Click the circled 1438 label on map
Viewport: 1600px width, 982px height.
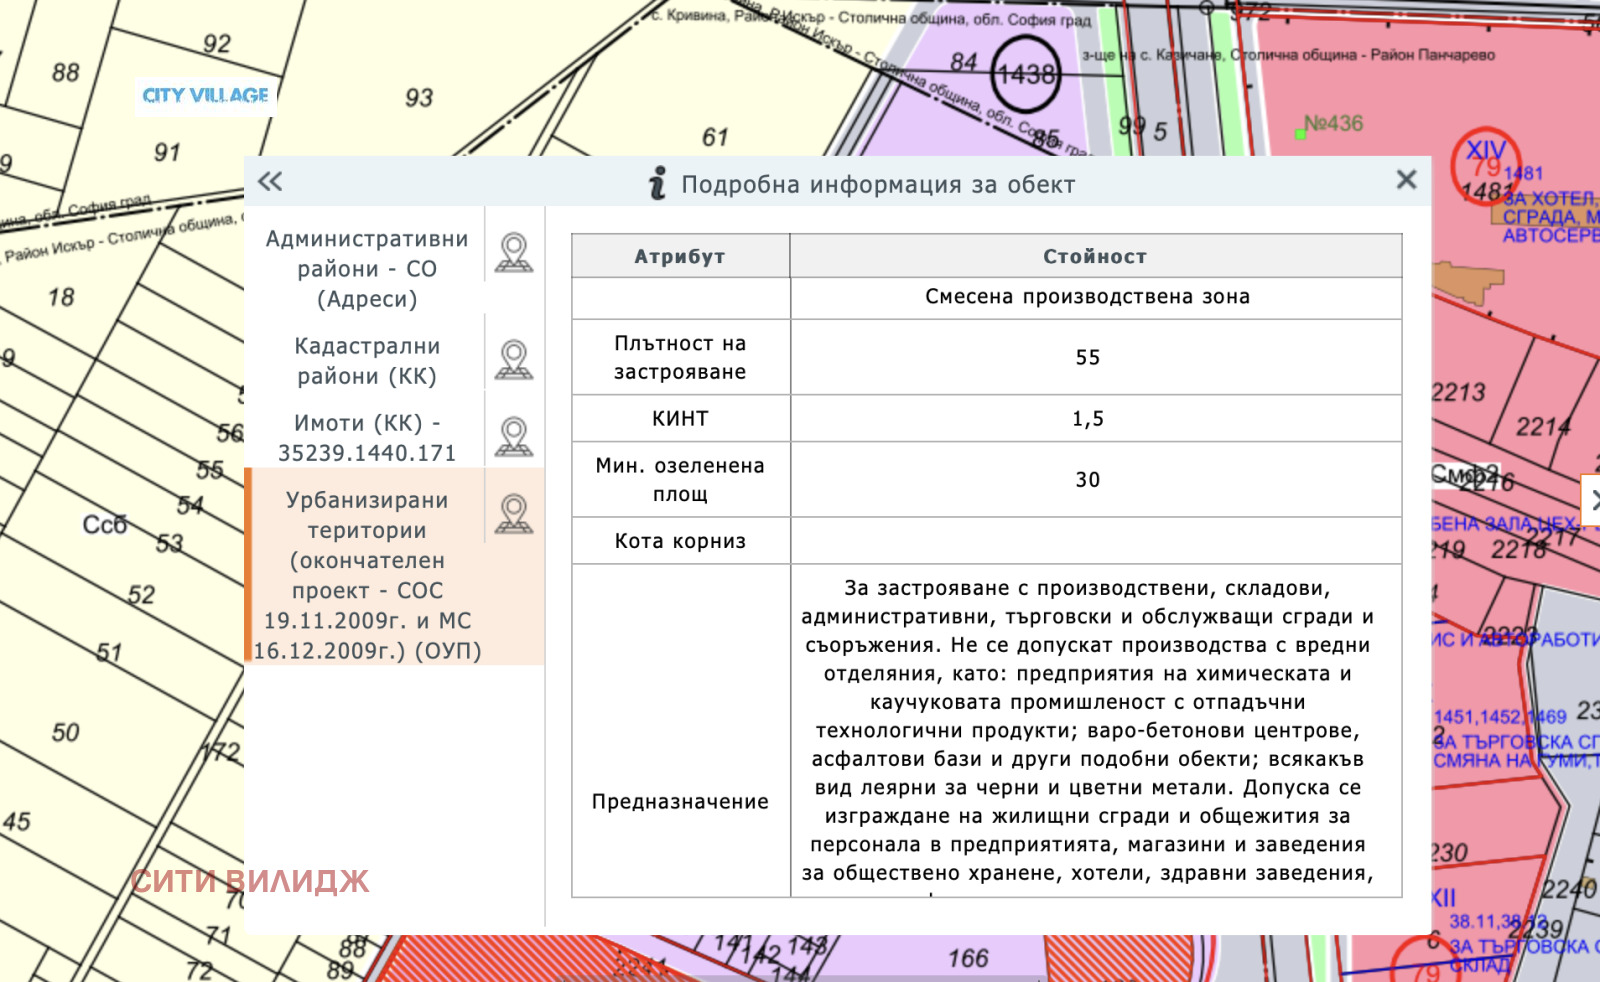click(1026, 74)
